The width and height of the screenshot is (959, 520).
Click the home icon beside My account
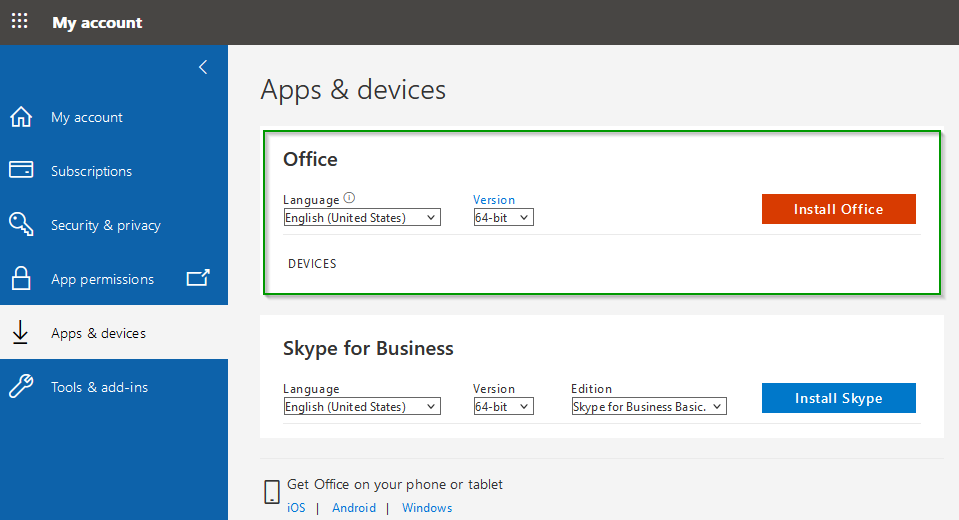tap(21, 117)
